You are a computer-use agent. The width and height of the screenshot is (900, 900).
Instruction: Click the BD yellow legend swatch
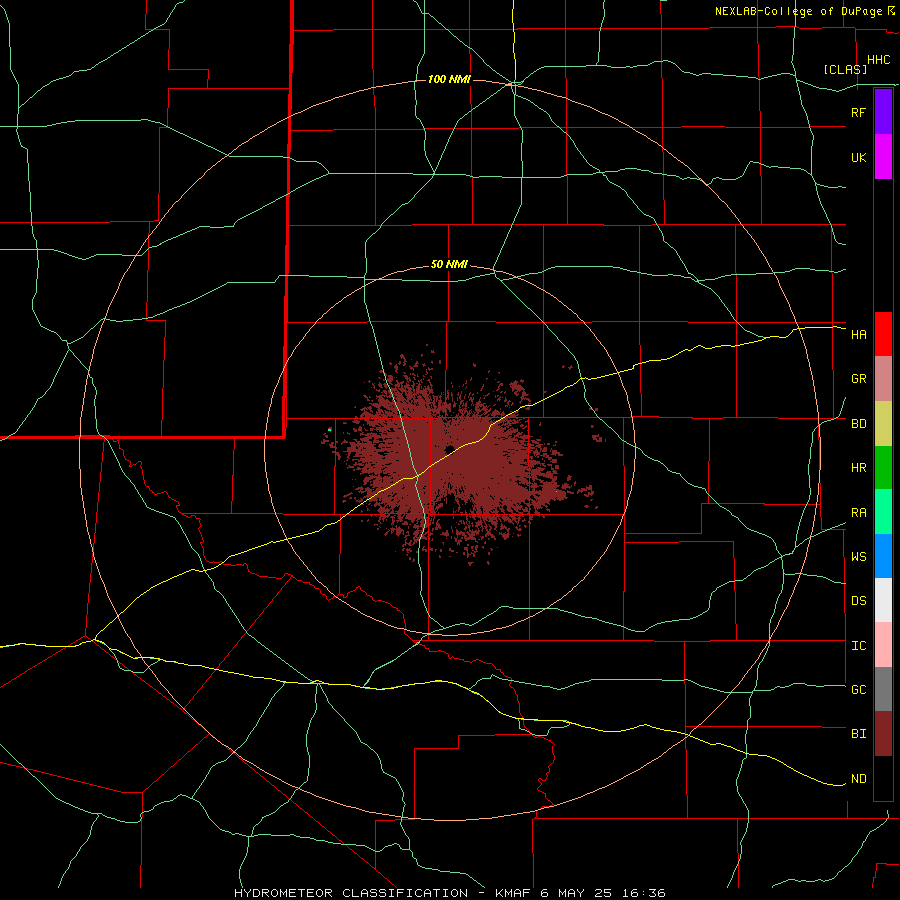pyautogui.click(x=883, y=424)
